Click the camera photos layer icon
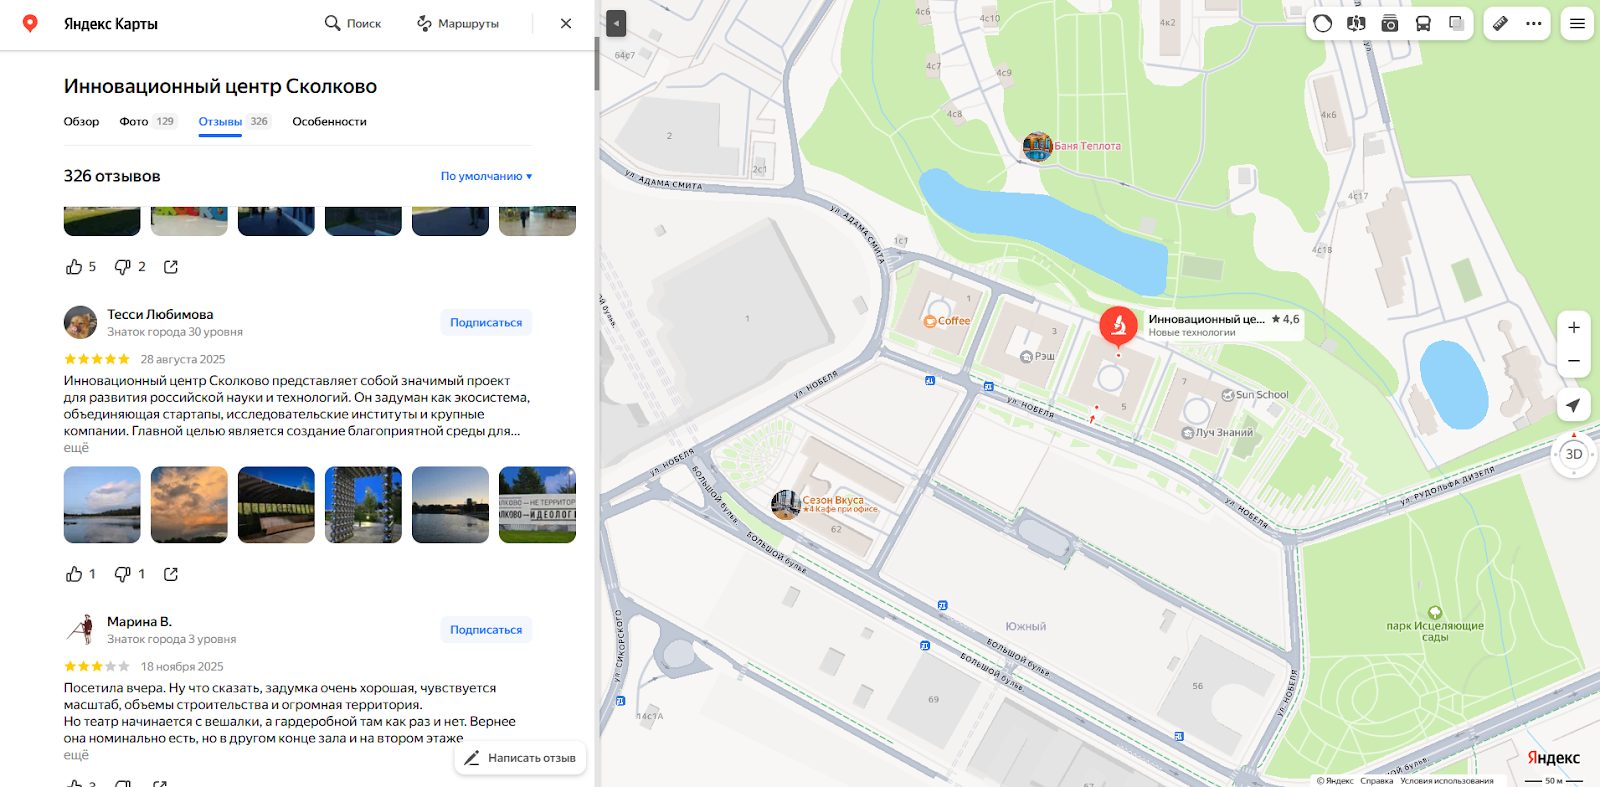The width and height of the screenshot is (1600, 787). [1390, 24]
